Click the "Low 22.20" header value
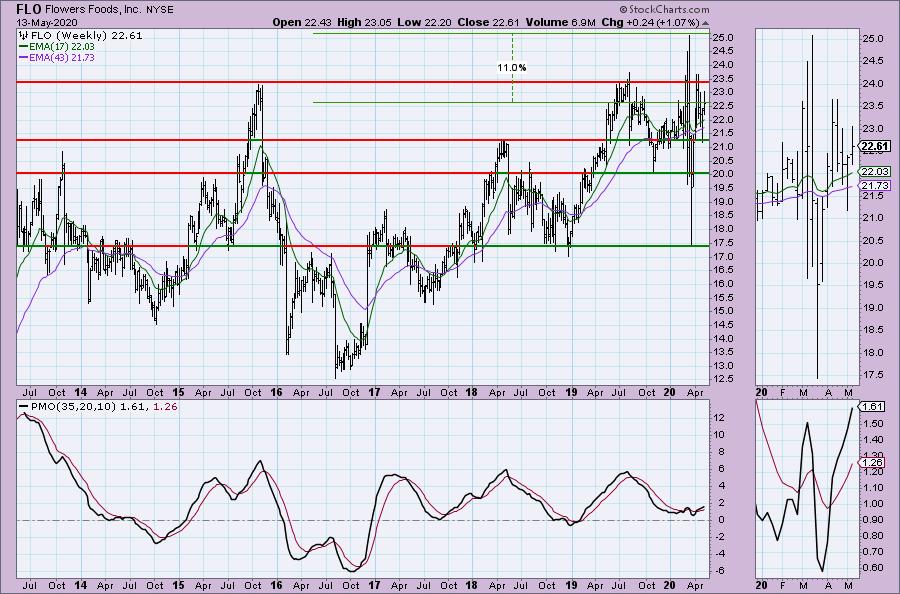Image resolution: width=900 pixels, height=594 pixels. coord(424,22)
